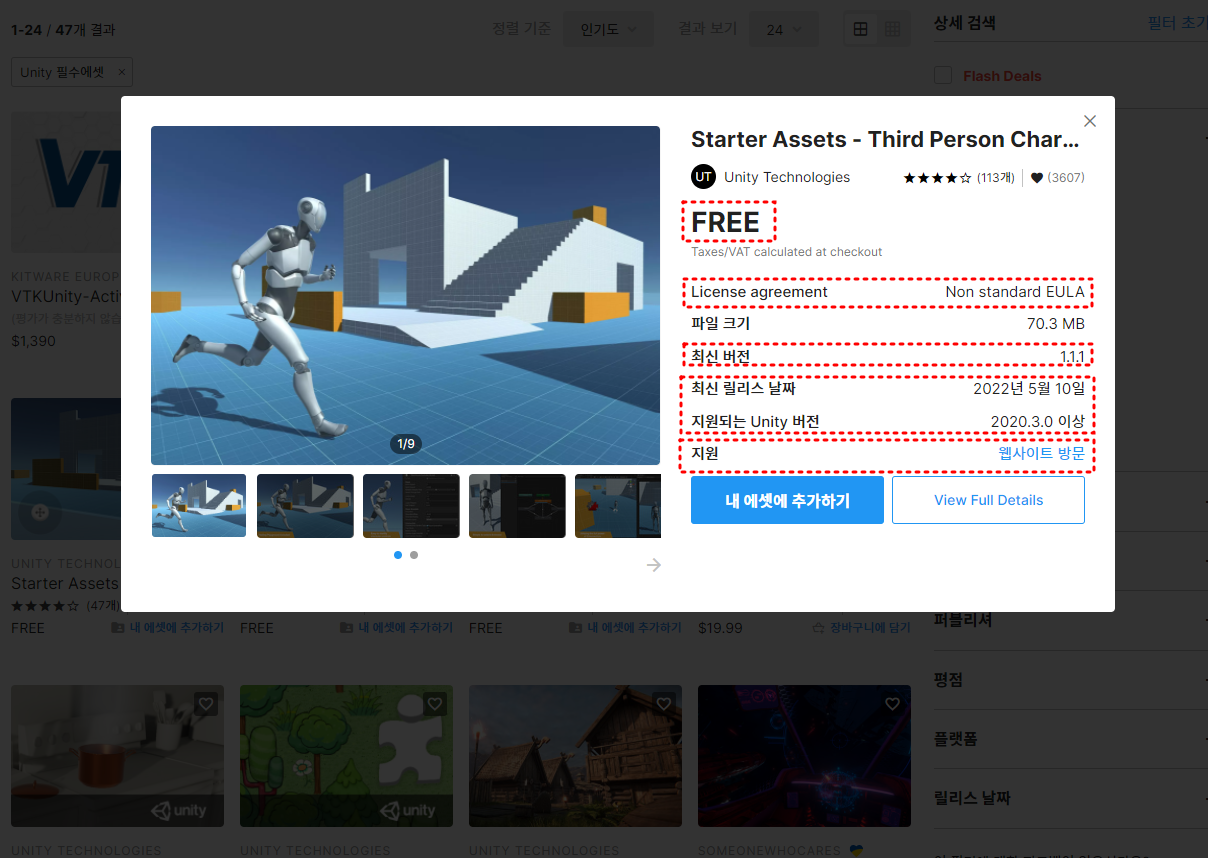Viewport: 1208px width, 858px height.
Task: Open Starter Assets card title behind dialog
Action: pyautogui.click(x=66, y=583)
